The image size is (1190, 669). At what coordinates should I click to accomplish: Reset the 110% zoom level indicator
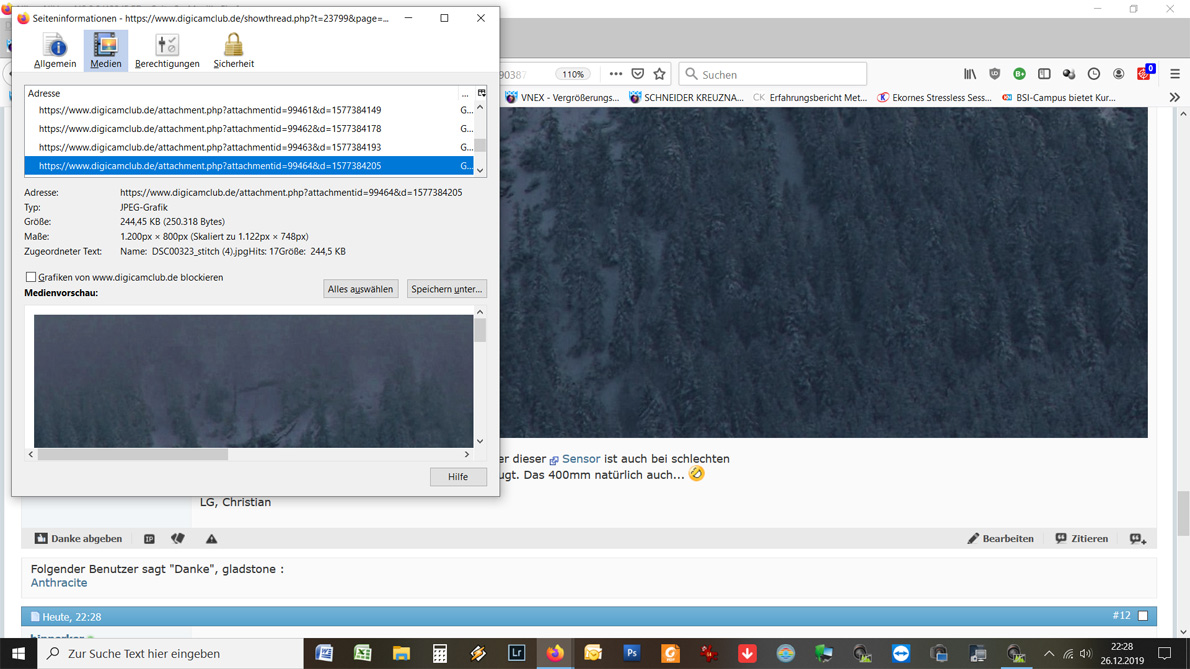(x=573, y=74)
